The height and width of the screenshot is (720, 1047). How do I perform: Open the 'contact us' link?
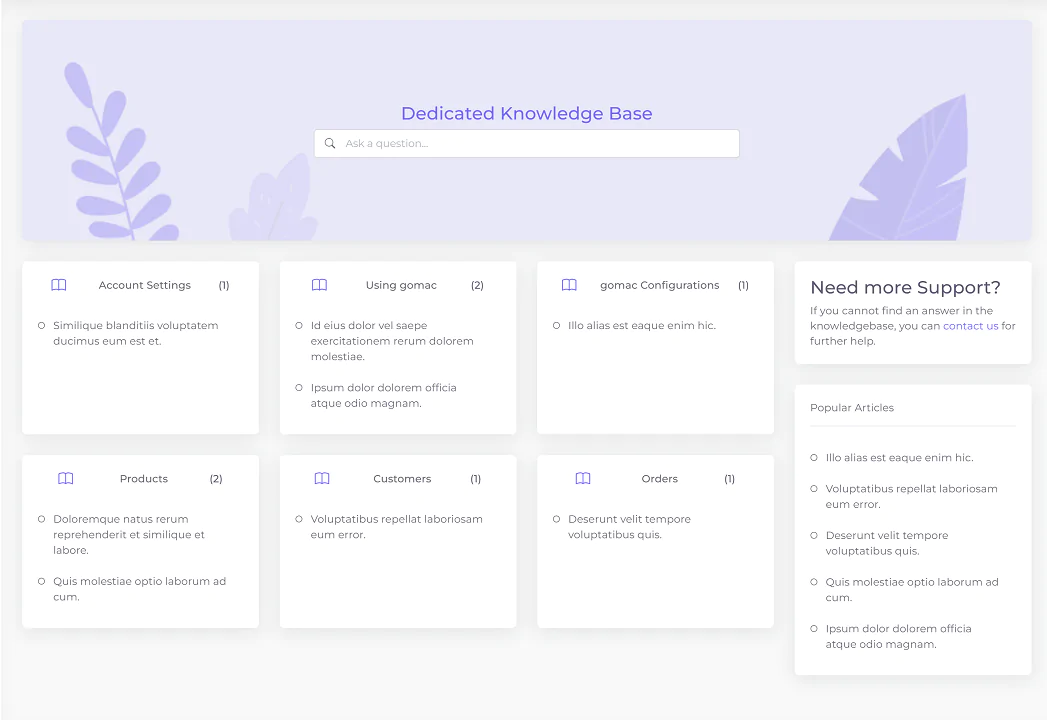tap(970, 326)
